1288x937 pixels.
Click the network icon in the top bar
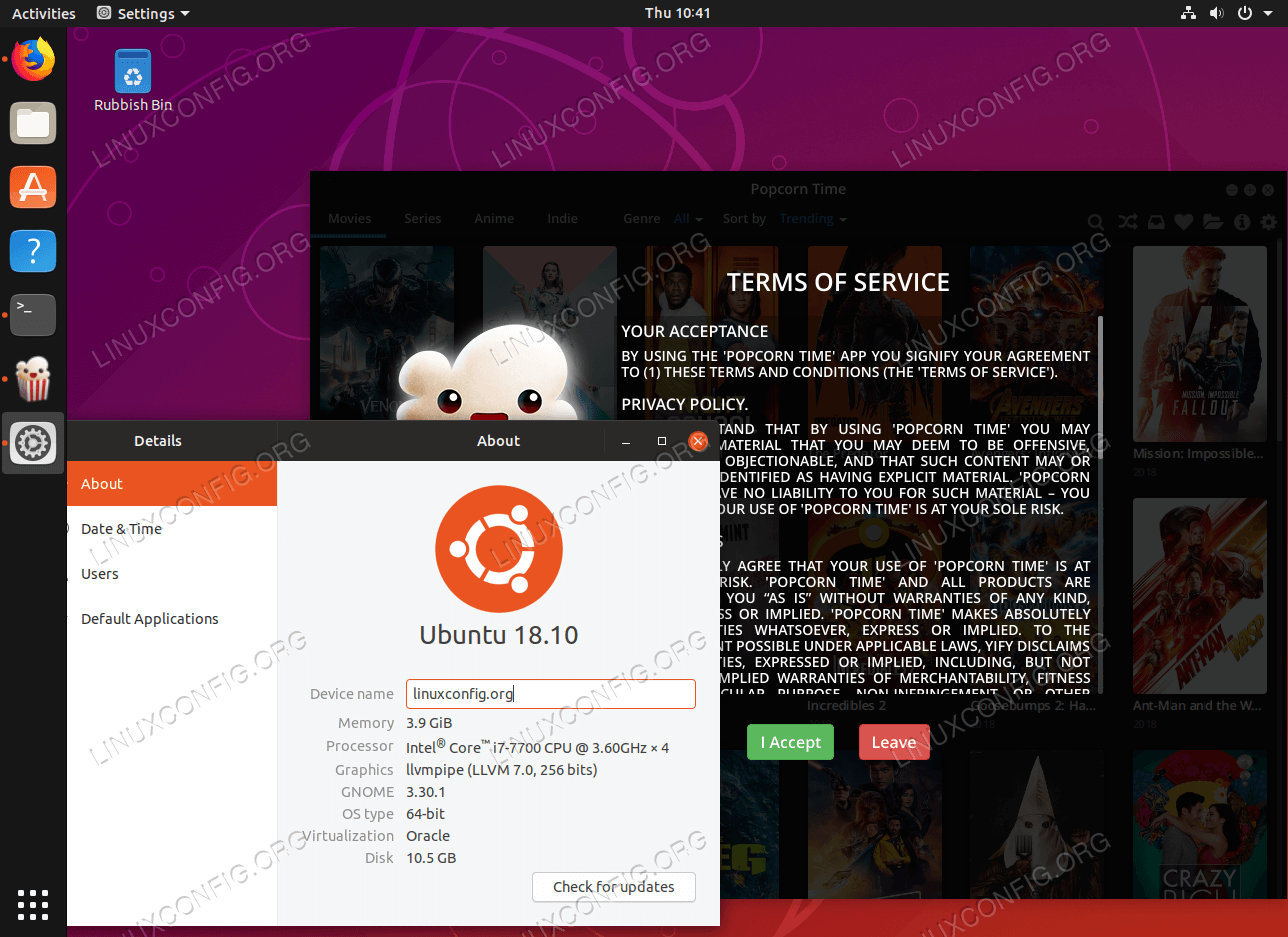pos(1190,13)
